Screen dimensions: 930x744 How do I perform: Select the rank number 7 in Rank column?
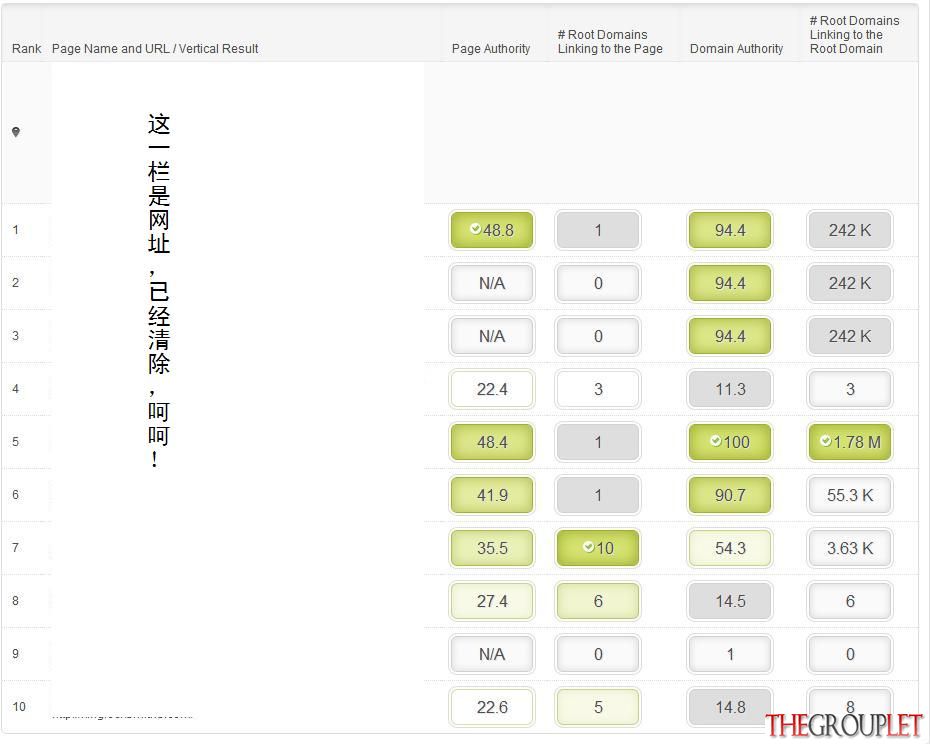[x=15, y=548]
